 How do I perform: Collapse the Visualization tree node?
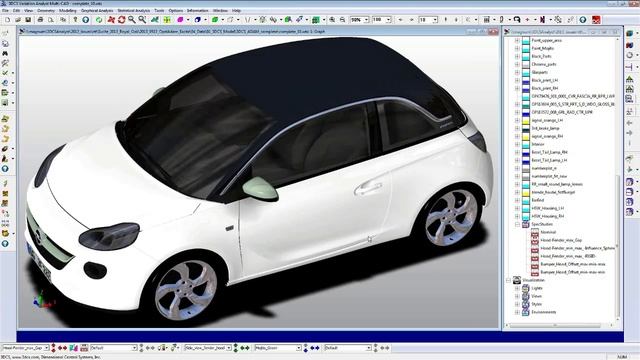[x=509, y=280]
